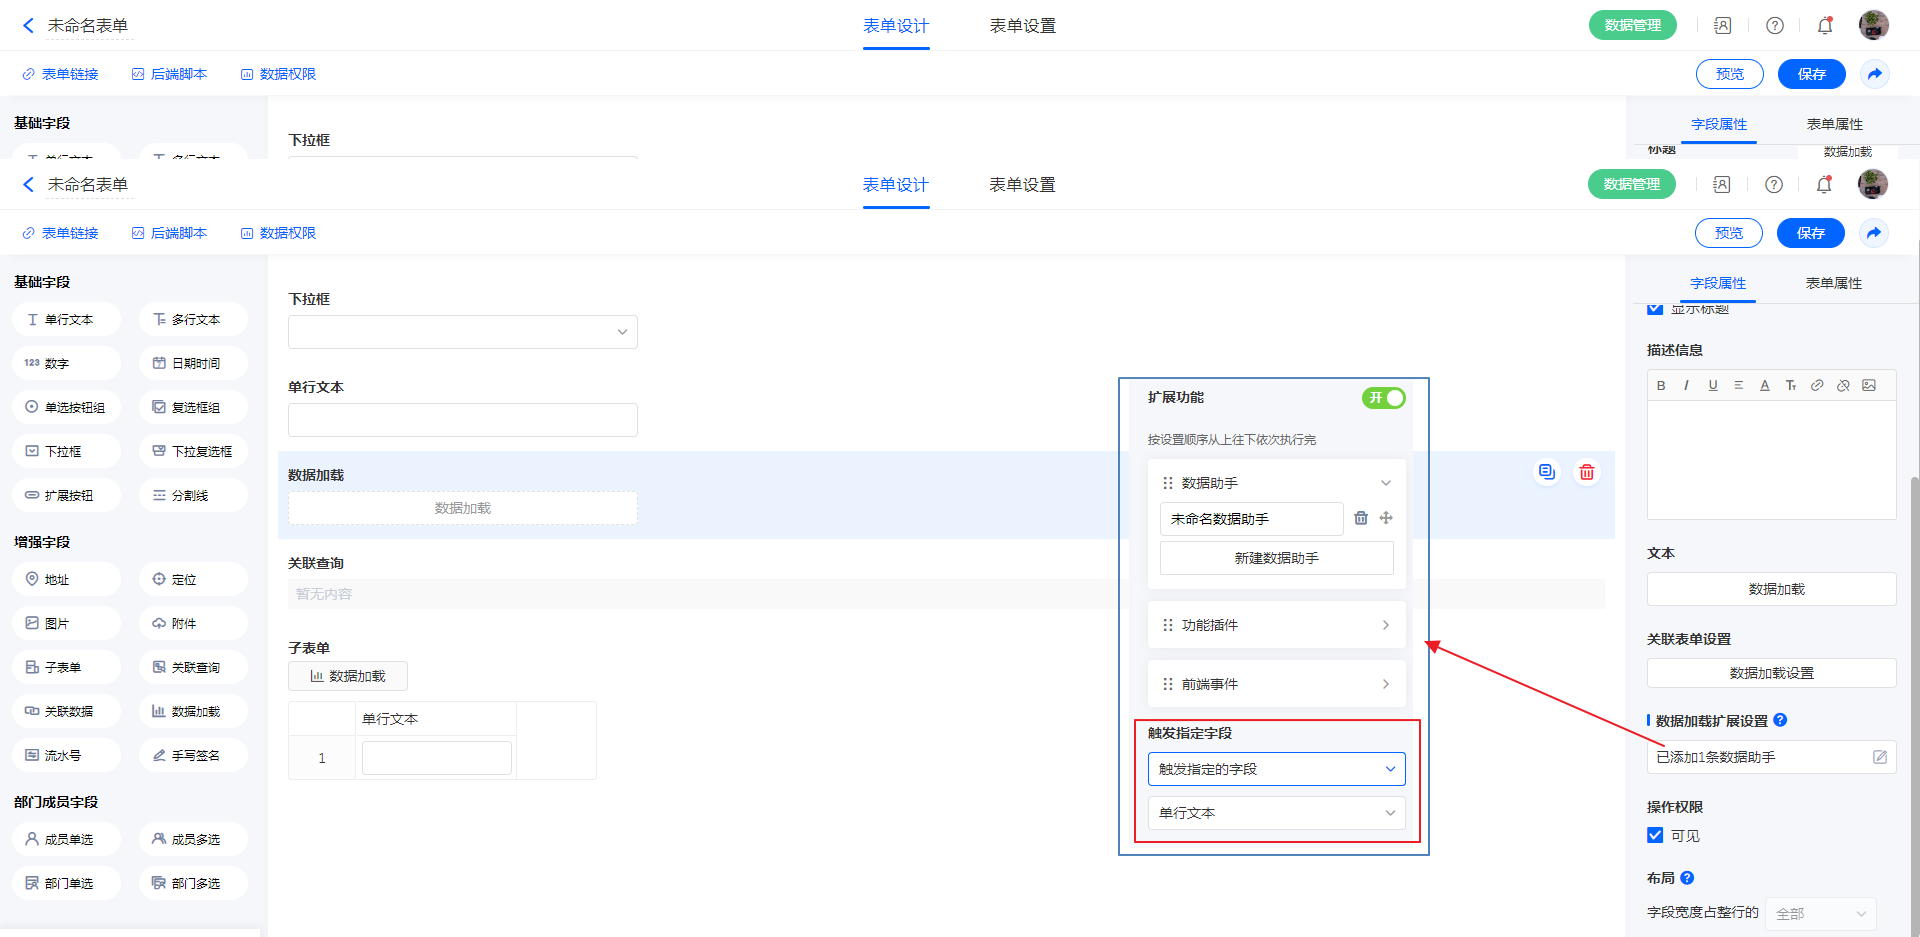
Task: Click edit icon in 已添加1条数据助手 box
Action: pyautogui.click(x=1879, y=757)
